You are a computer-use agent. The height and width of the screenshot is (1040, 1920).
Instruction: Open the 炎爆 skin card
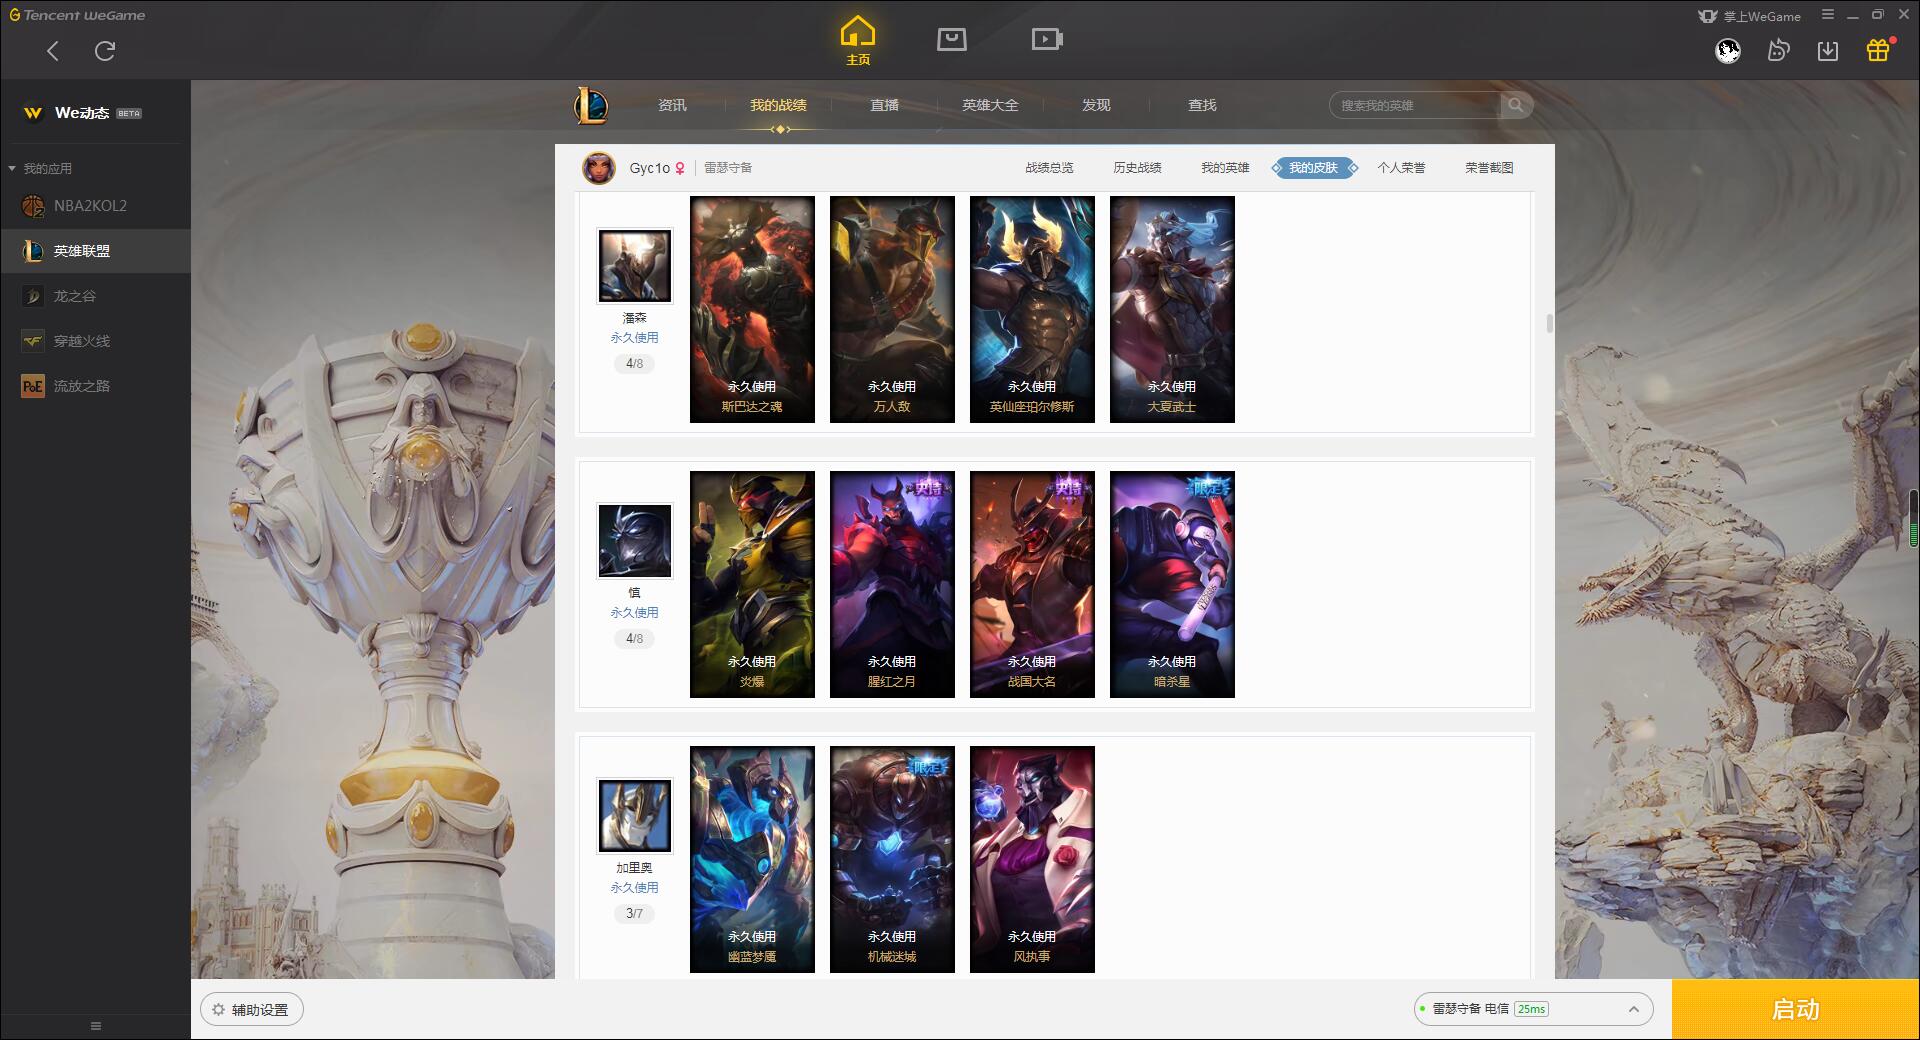(x=752, y=584)
